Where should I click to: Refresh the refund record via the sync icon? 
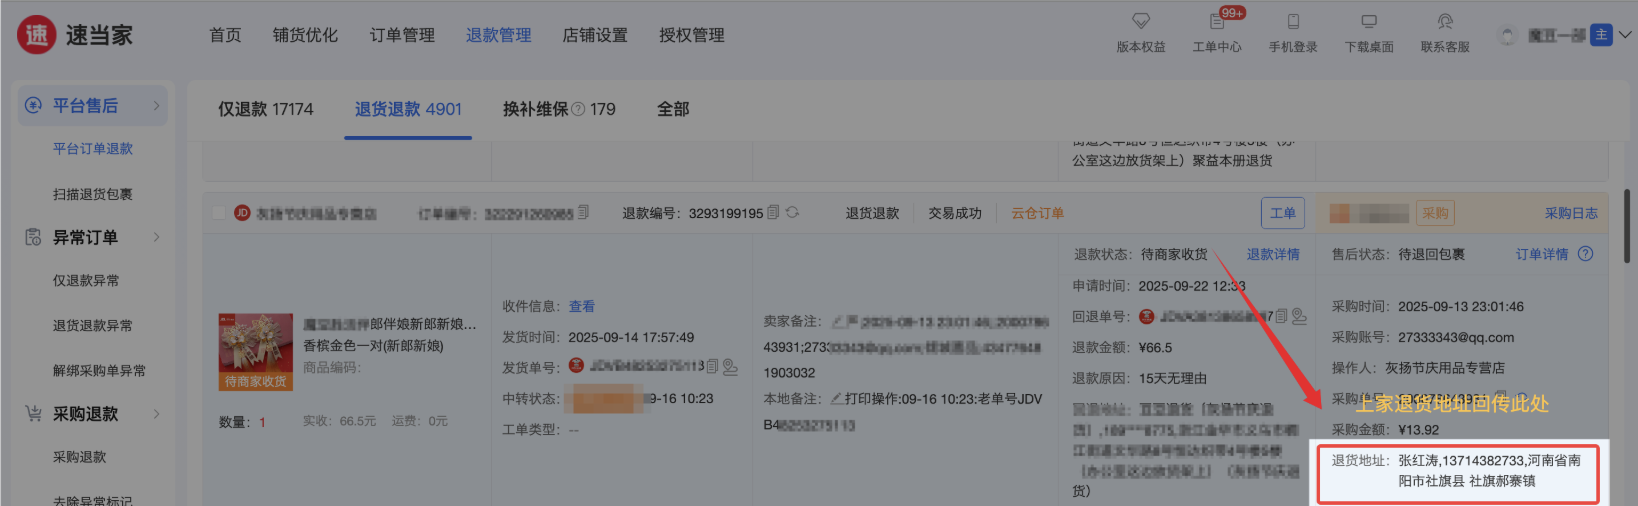pos(793,213)
